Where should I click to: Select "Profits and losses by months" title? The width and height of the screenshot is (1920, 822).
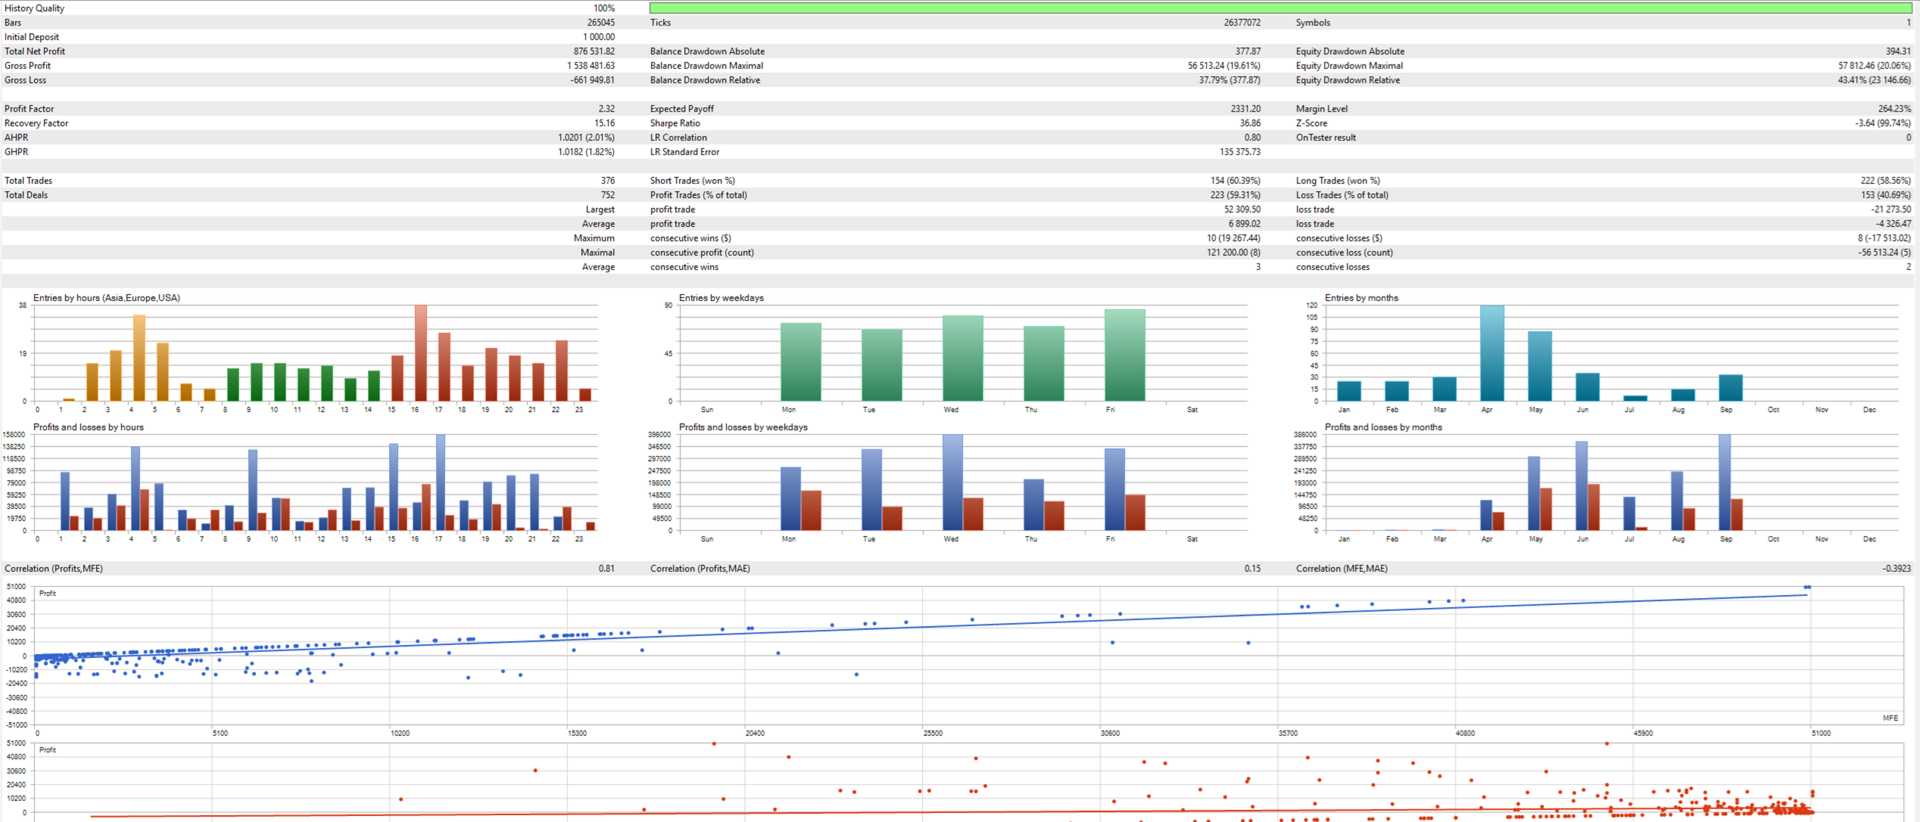pos(1383,427)
